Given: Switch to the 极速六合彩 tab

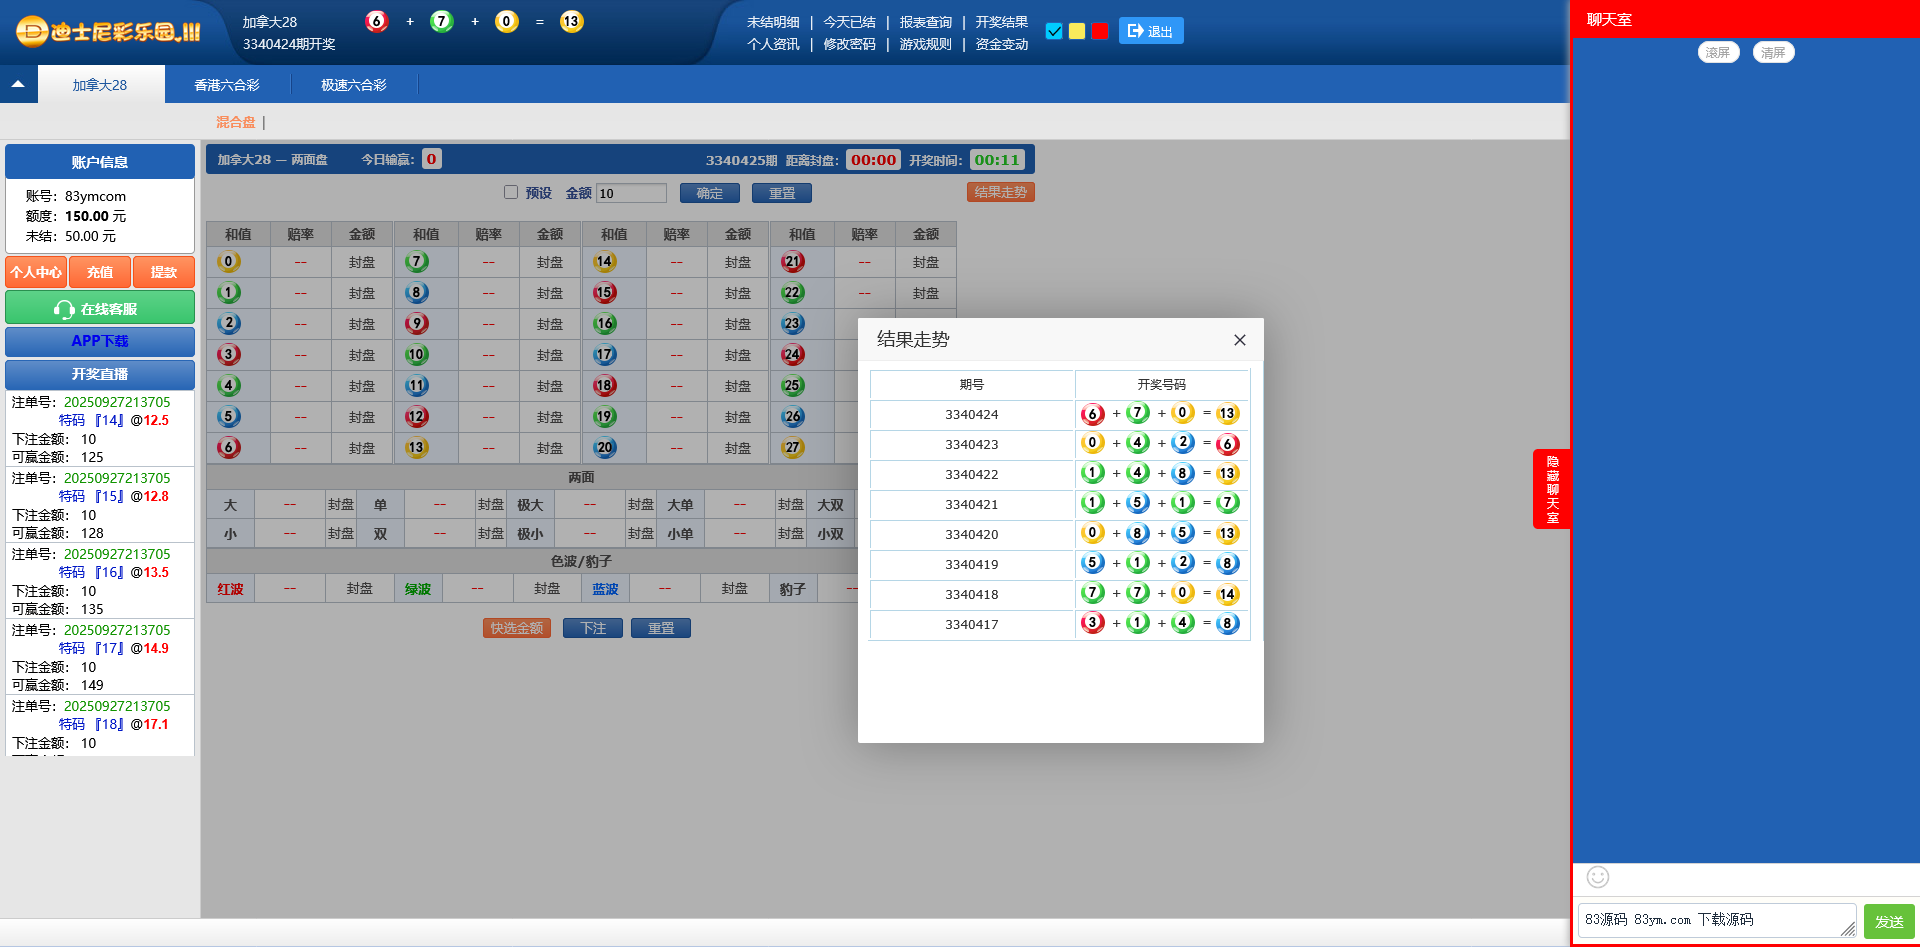Looking at the screenshot, I should click(353, 85).
